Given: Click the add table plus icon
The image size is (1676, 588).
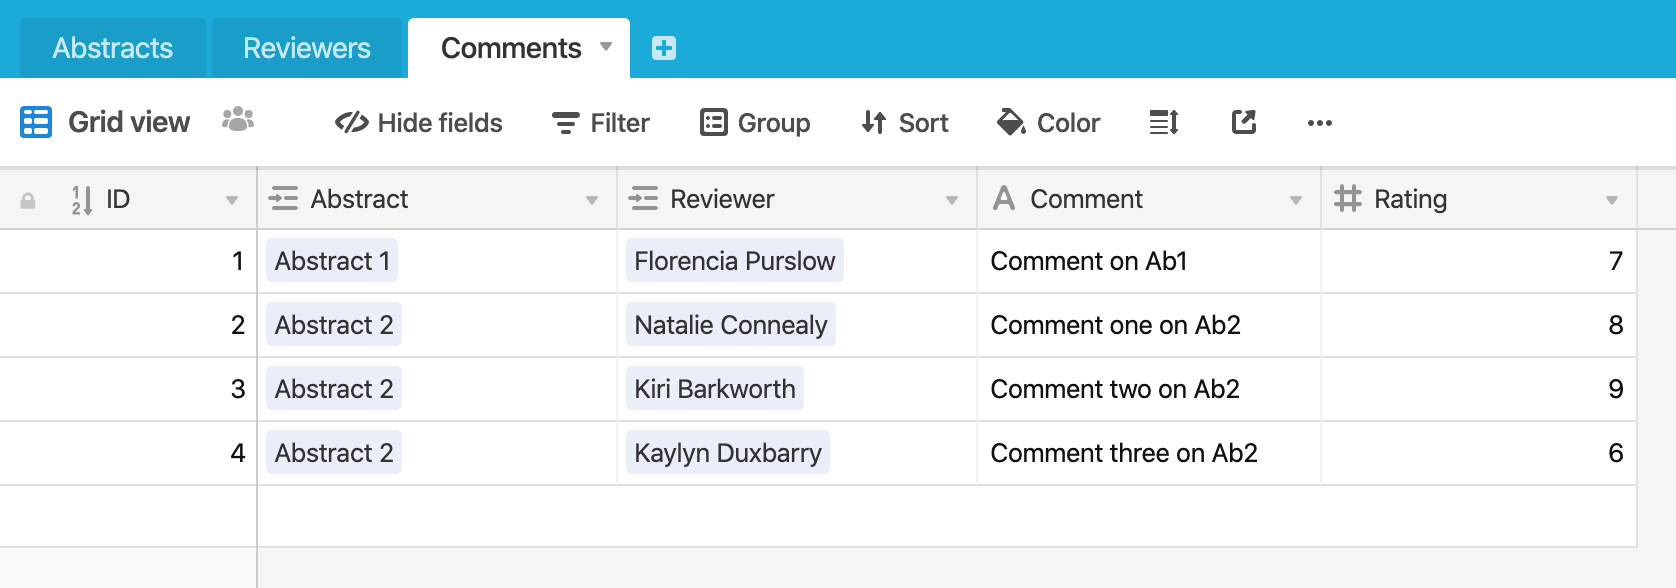Looking at the screenshot, I should 664,48.
